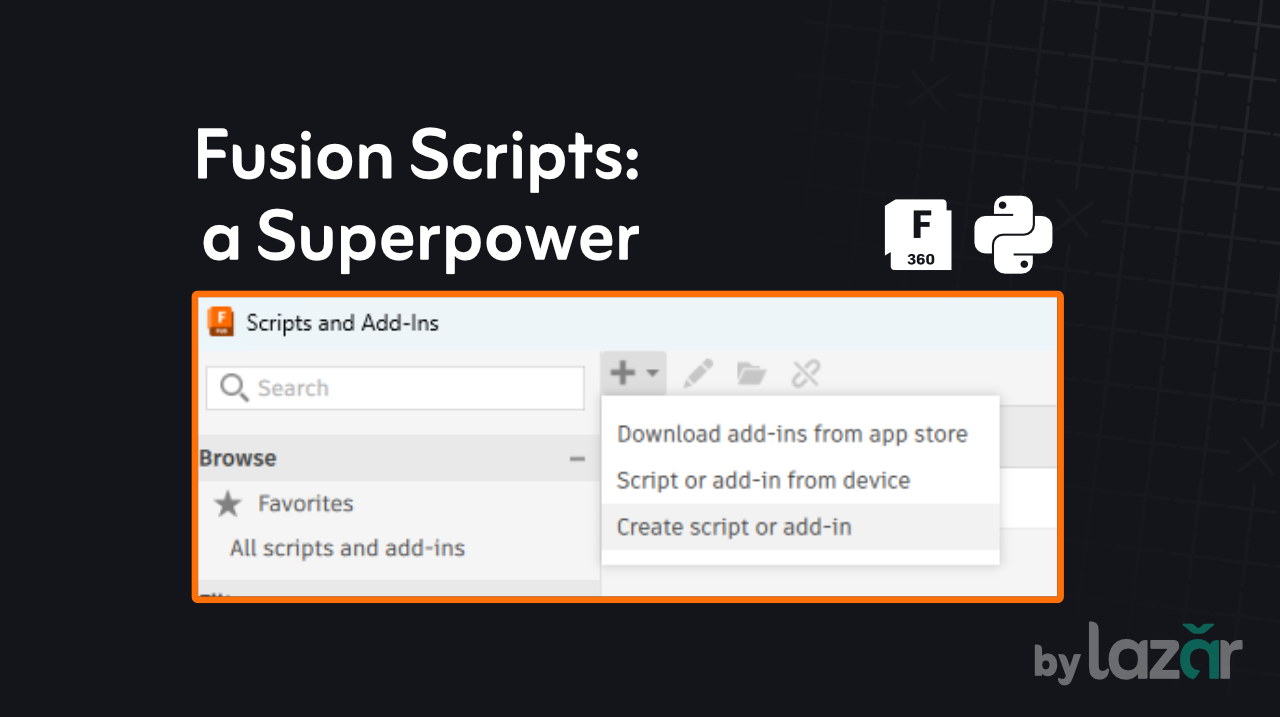Open the Favorites list

tap(305, 504)
